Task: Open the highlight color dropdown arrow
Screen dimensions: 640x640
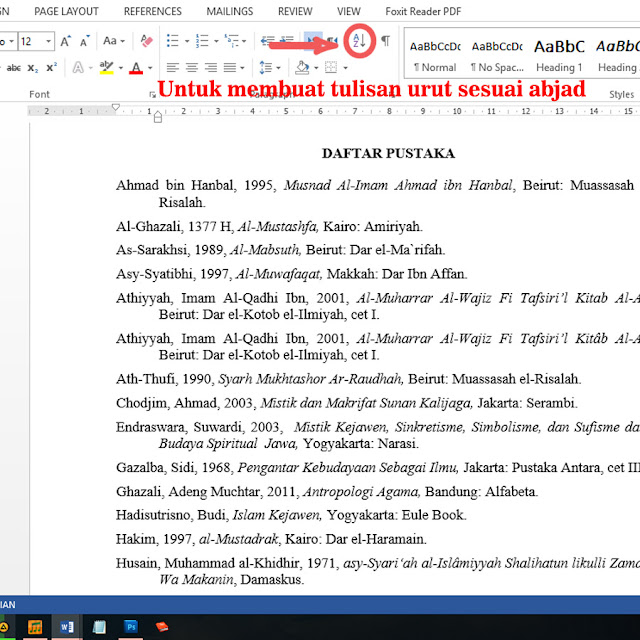Action: [121, 68]
